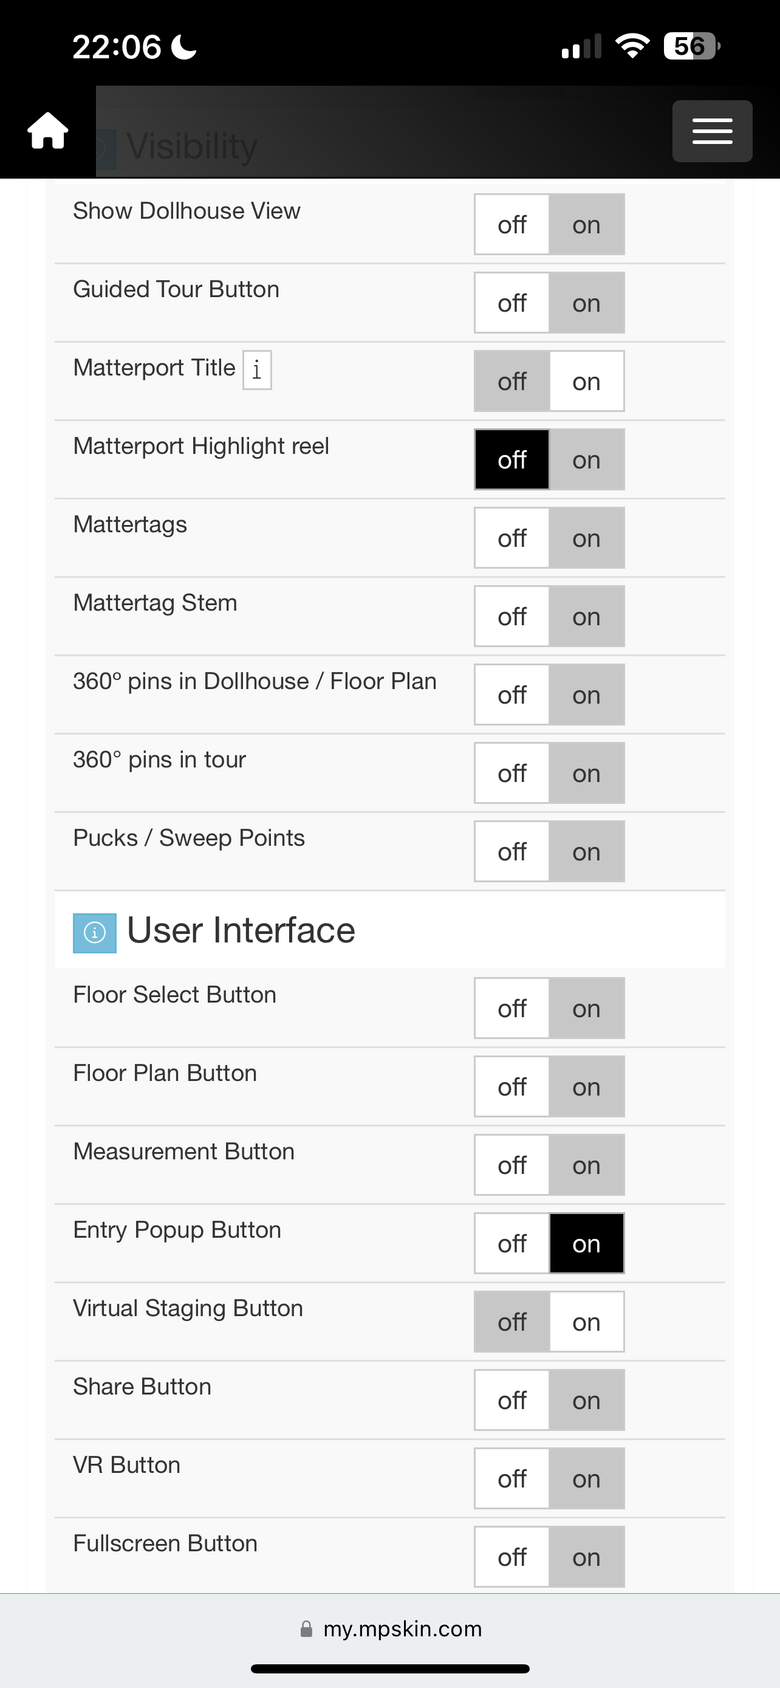Image resolution: width=780 pixels, height=1688 pixels.
Task: Turn on the Floor Select Button
Action: click(x=587, y=1009)
